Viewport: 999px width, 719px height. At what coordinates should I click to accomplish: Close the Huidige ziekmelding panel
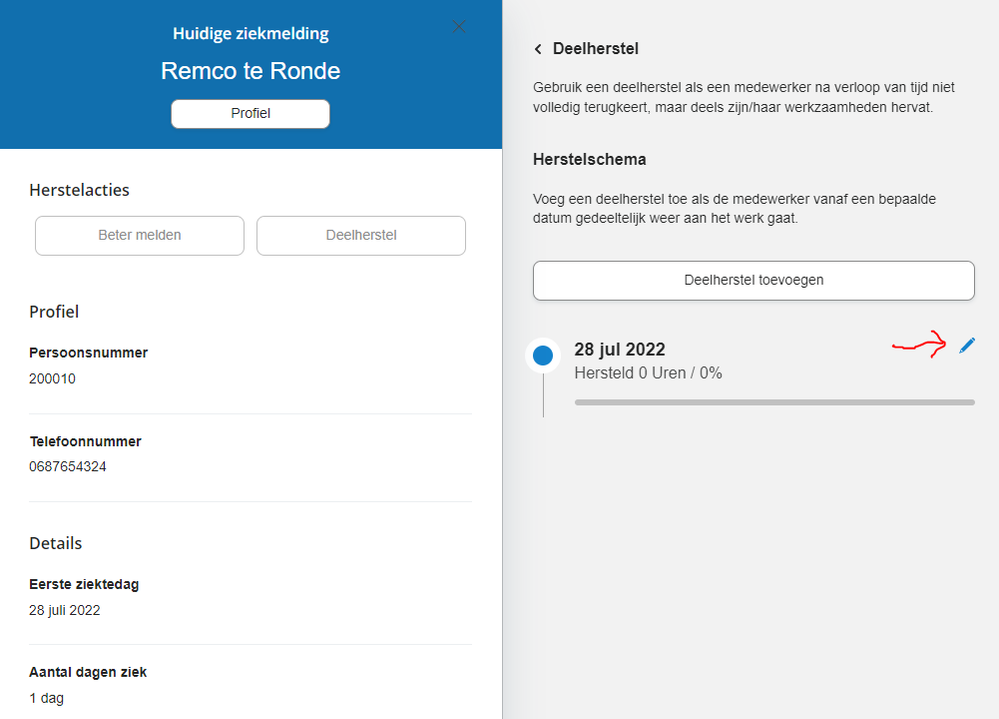click(458, 26)
